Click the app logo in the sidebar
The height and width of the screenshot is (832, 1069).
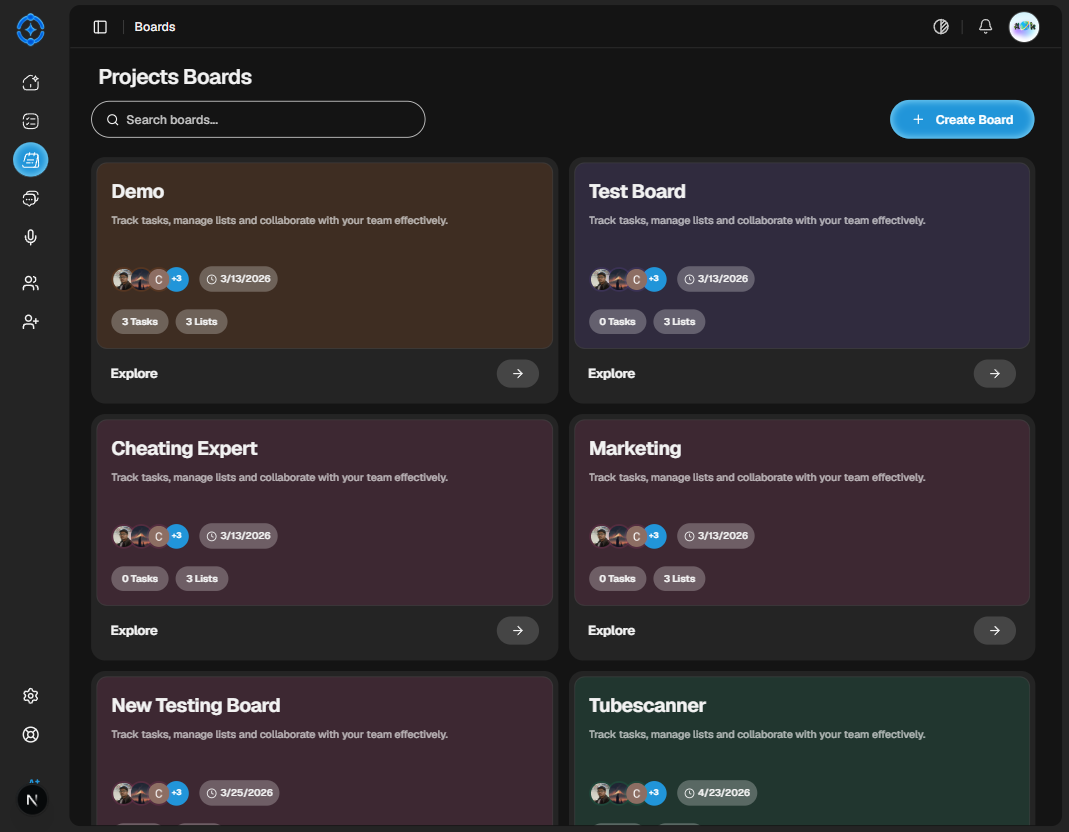[31, 29]
